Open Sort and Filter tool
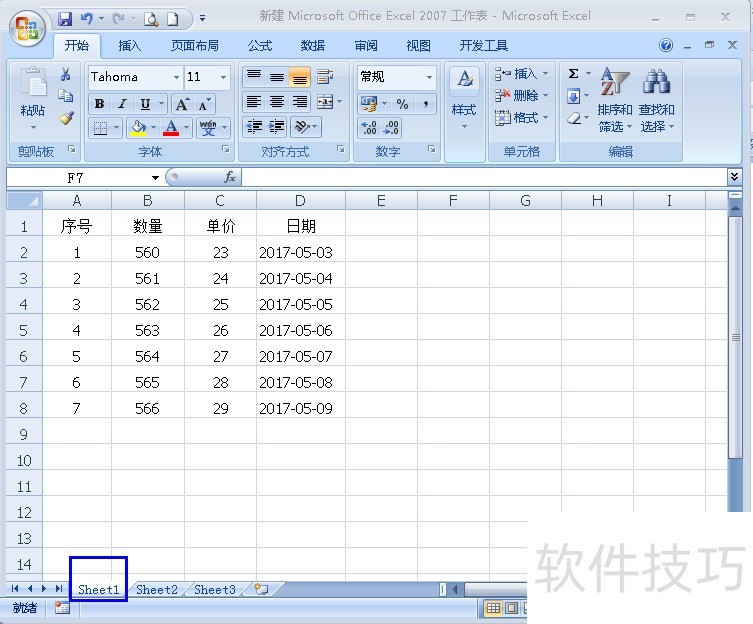The image size is (753, 624). [614, 100]
